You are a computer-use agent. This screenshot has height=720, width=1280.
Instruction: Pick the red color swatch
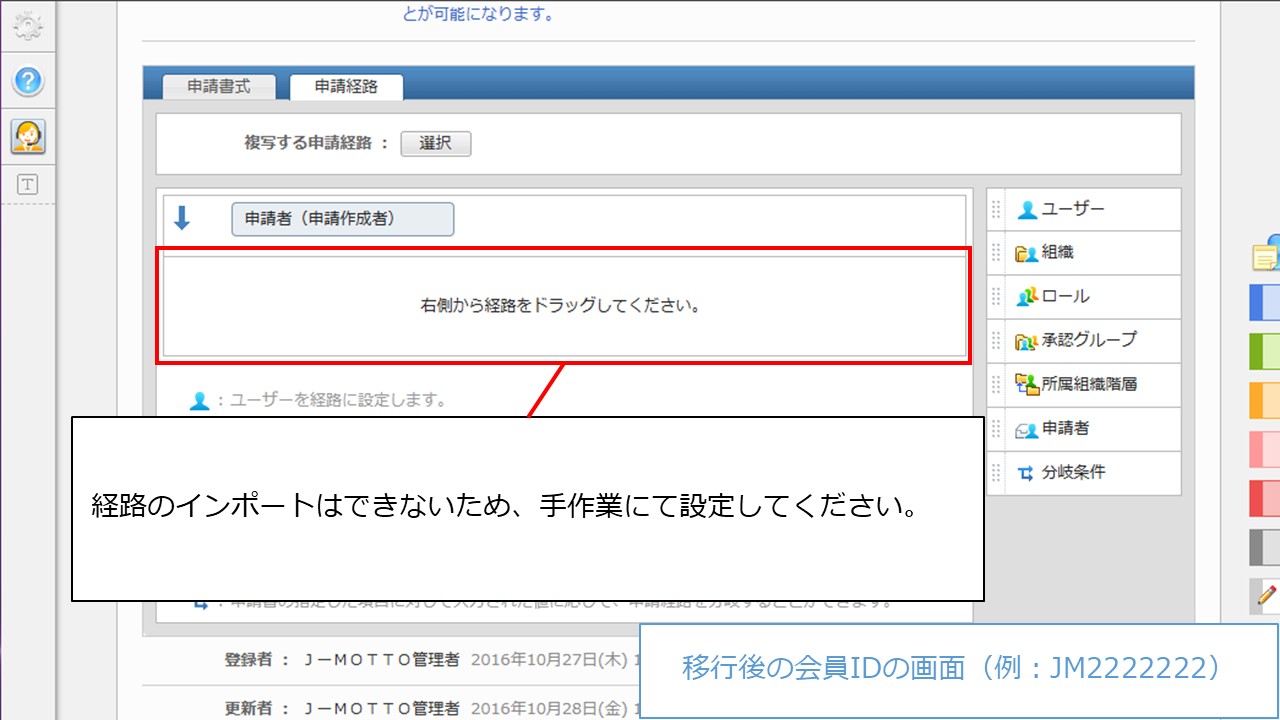pyautogui.click(x=1265, y=499)
